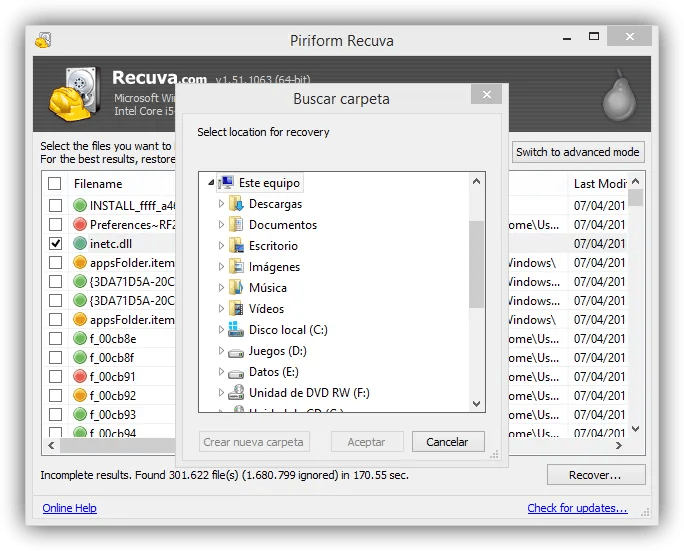
Task: Click the Recuva hard-hat logo in header
Action: point(73,94)
